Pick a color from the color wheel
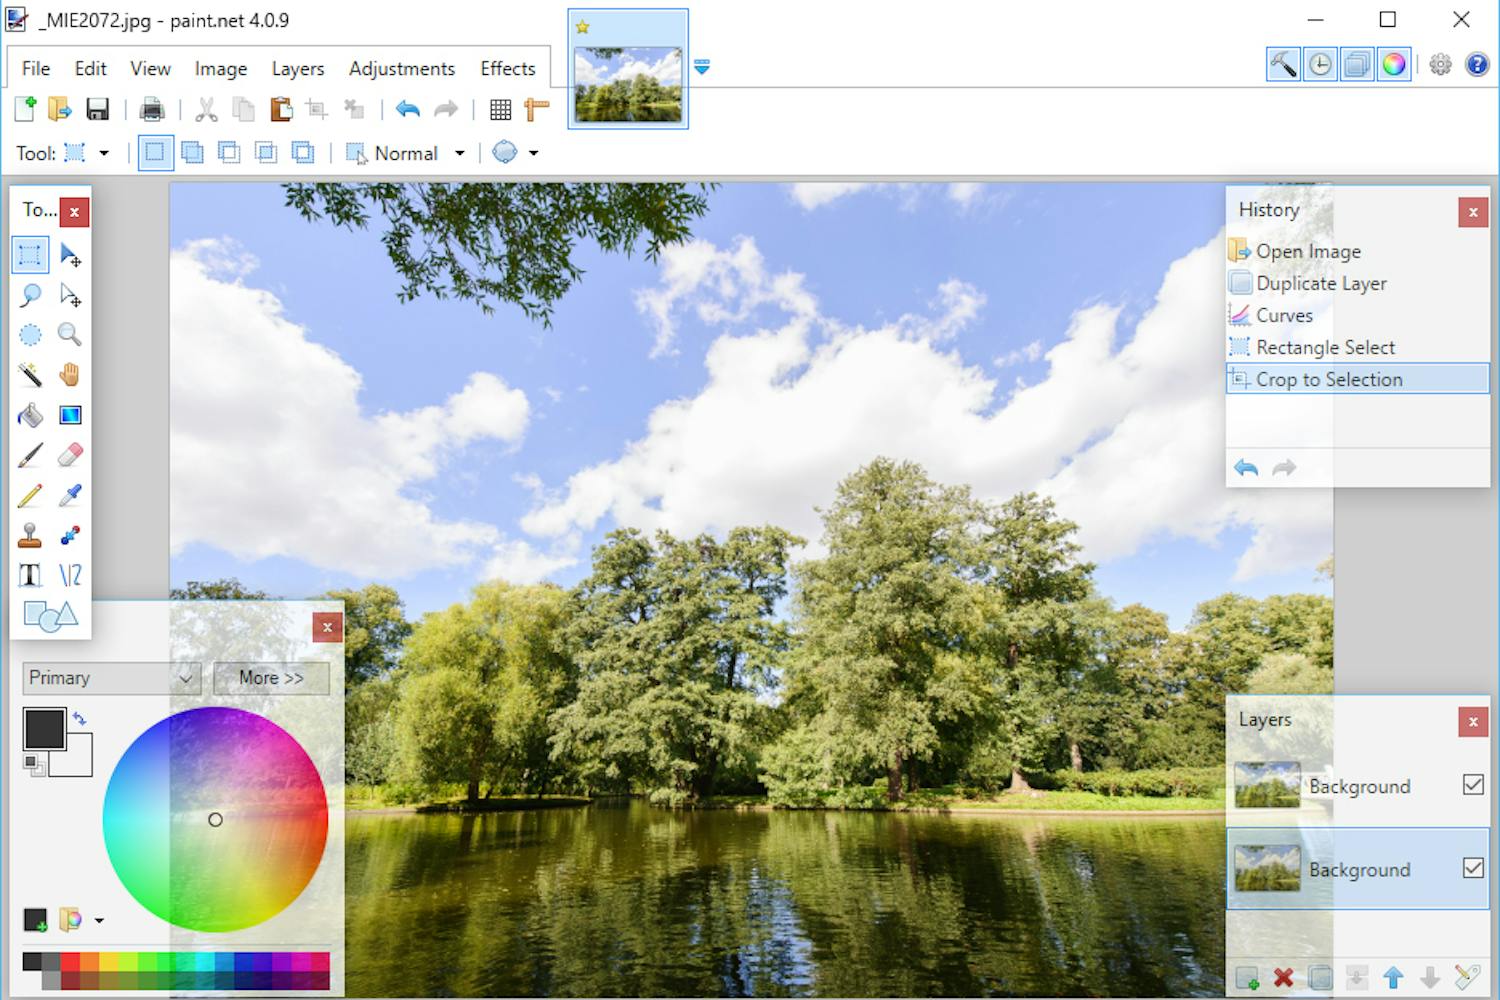The image size is (1500, 1000). tap(215, 819)
